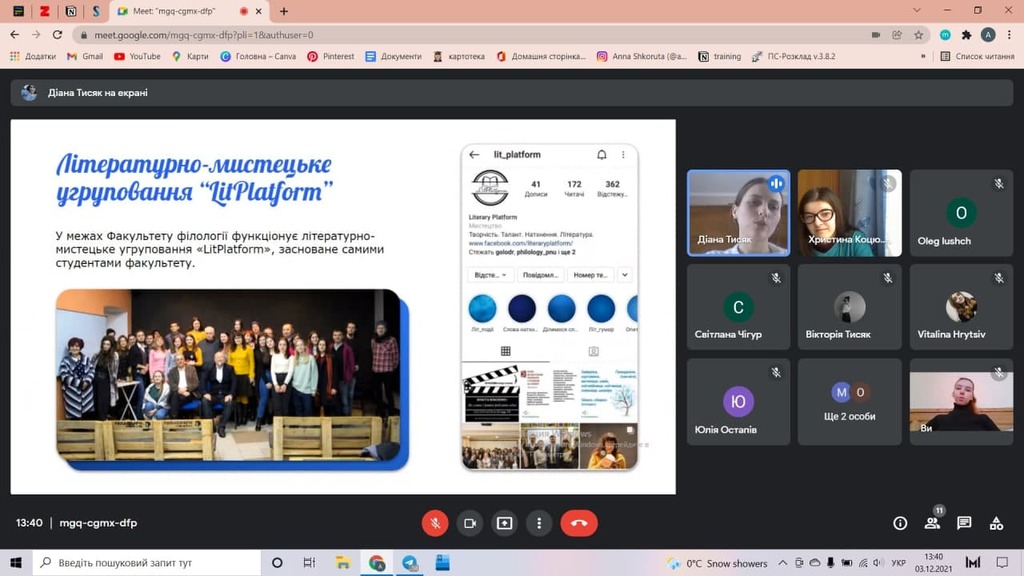The height and width of the screenshot is (576, 1024).
Task: Open meeting details info icon
Action: [x=900, y=523]
